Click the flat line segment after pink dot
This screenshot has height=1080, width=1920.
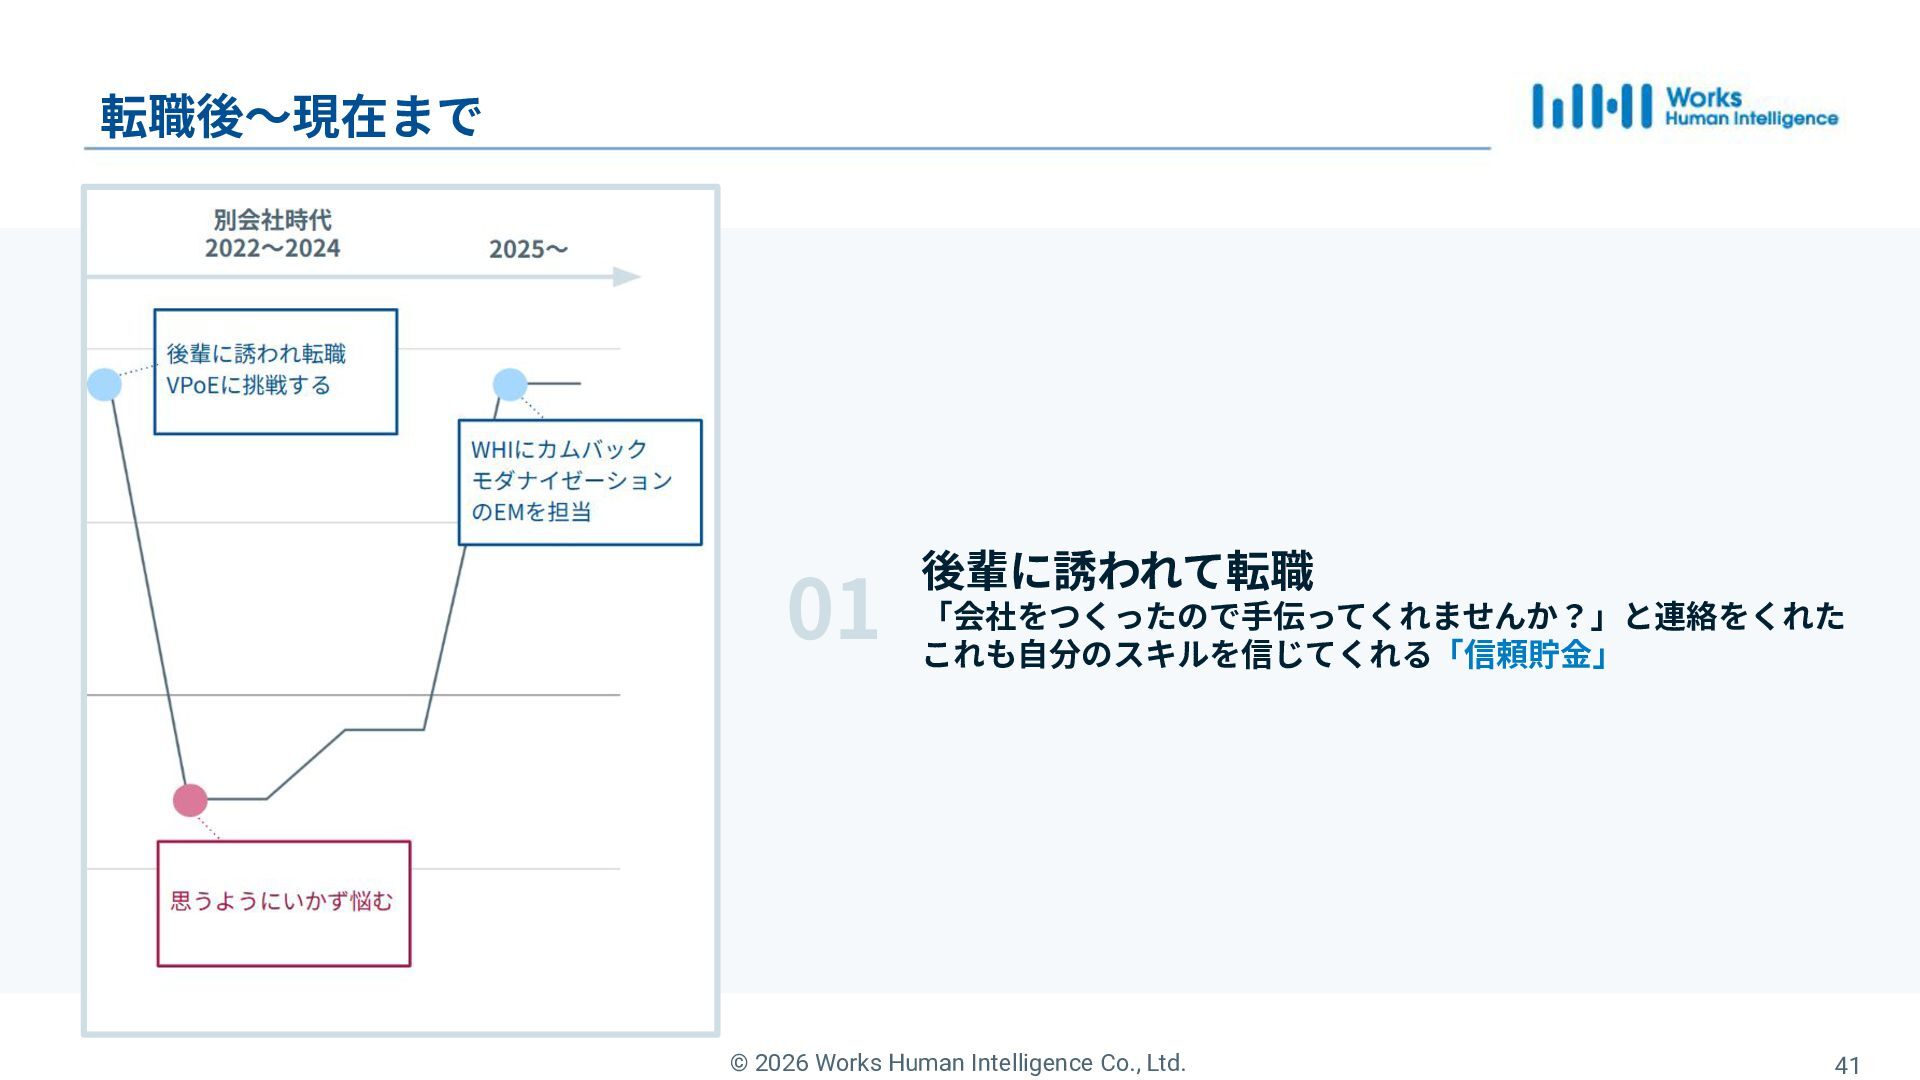238,799
